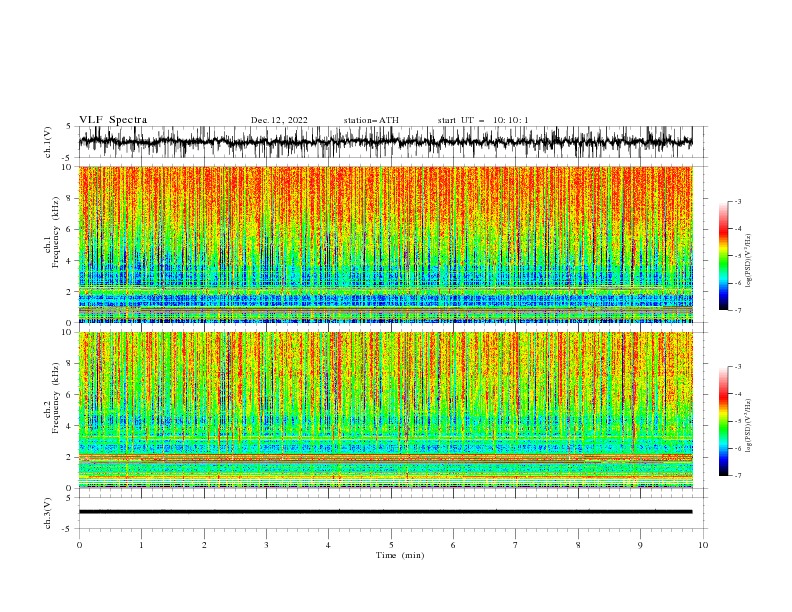Click the ch.1 spectrogram plot
The width and height of the screenshot is (792, 612).
pyautogui.click(x=385, y=244)
